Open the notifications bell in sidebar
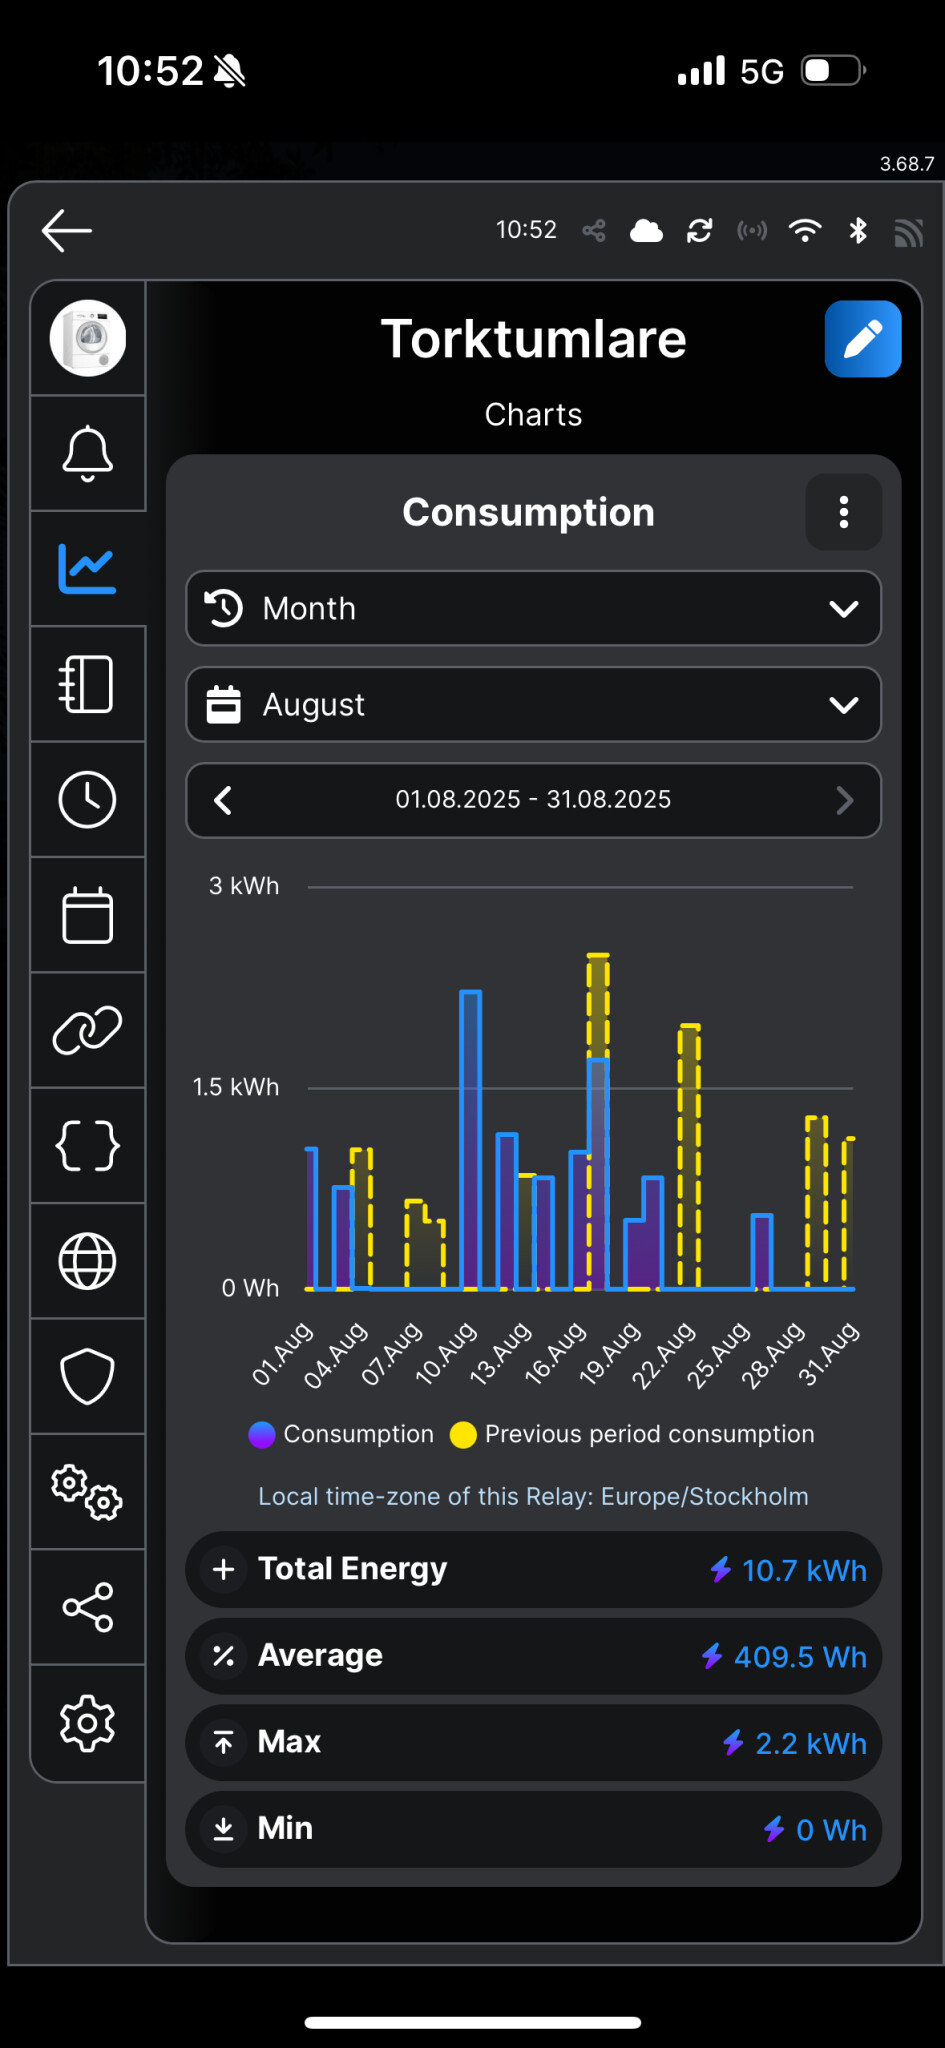 88,454
